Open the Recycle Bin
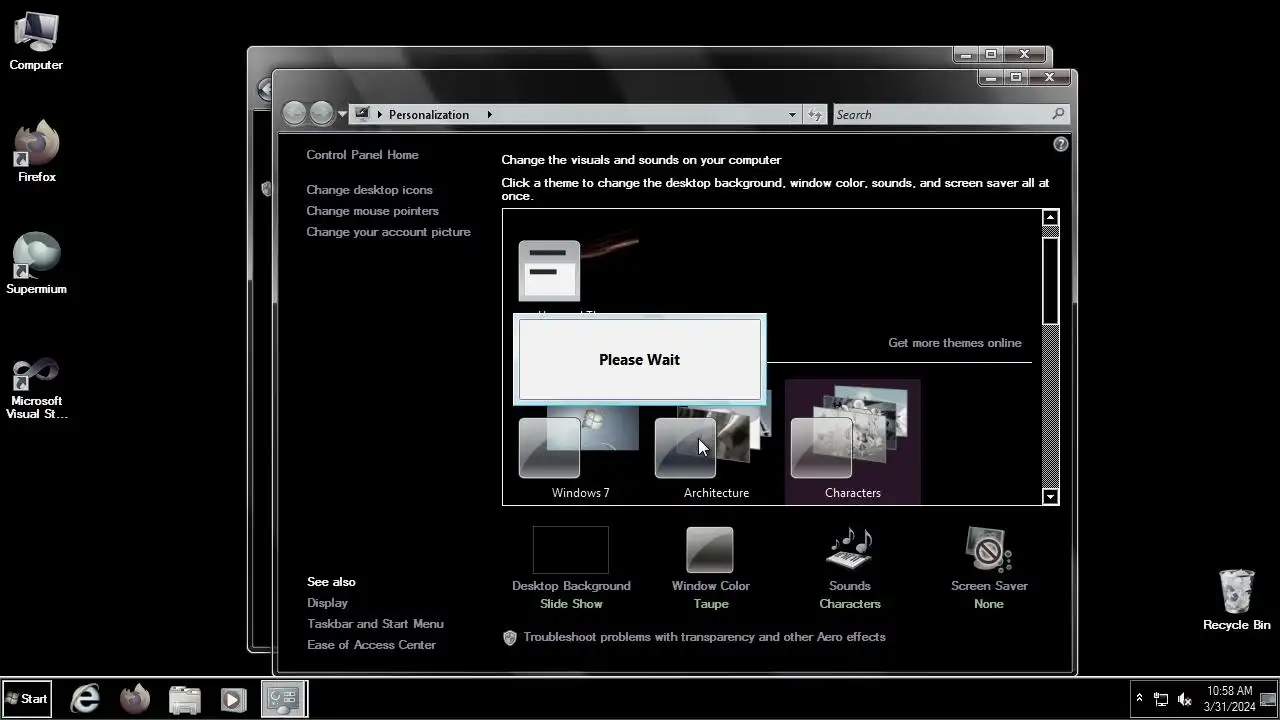 tap(1237, 600)
